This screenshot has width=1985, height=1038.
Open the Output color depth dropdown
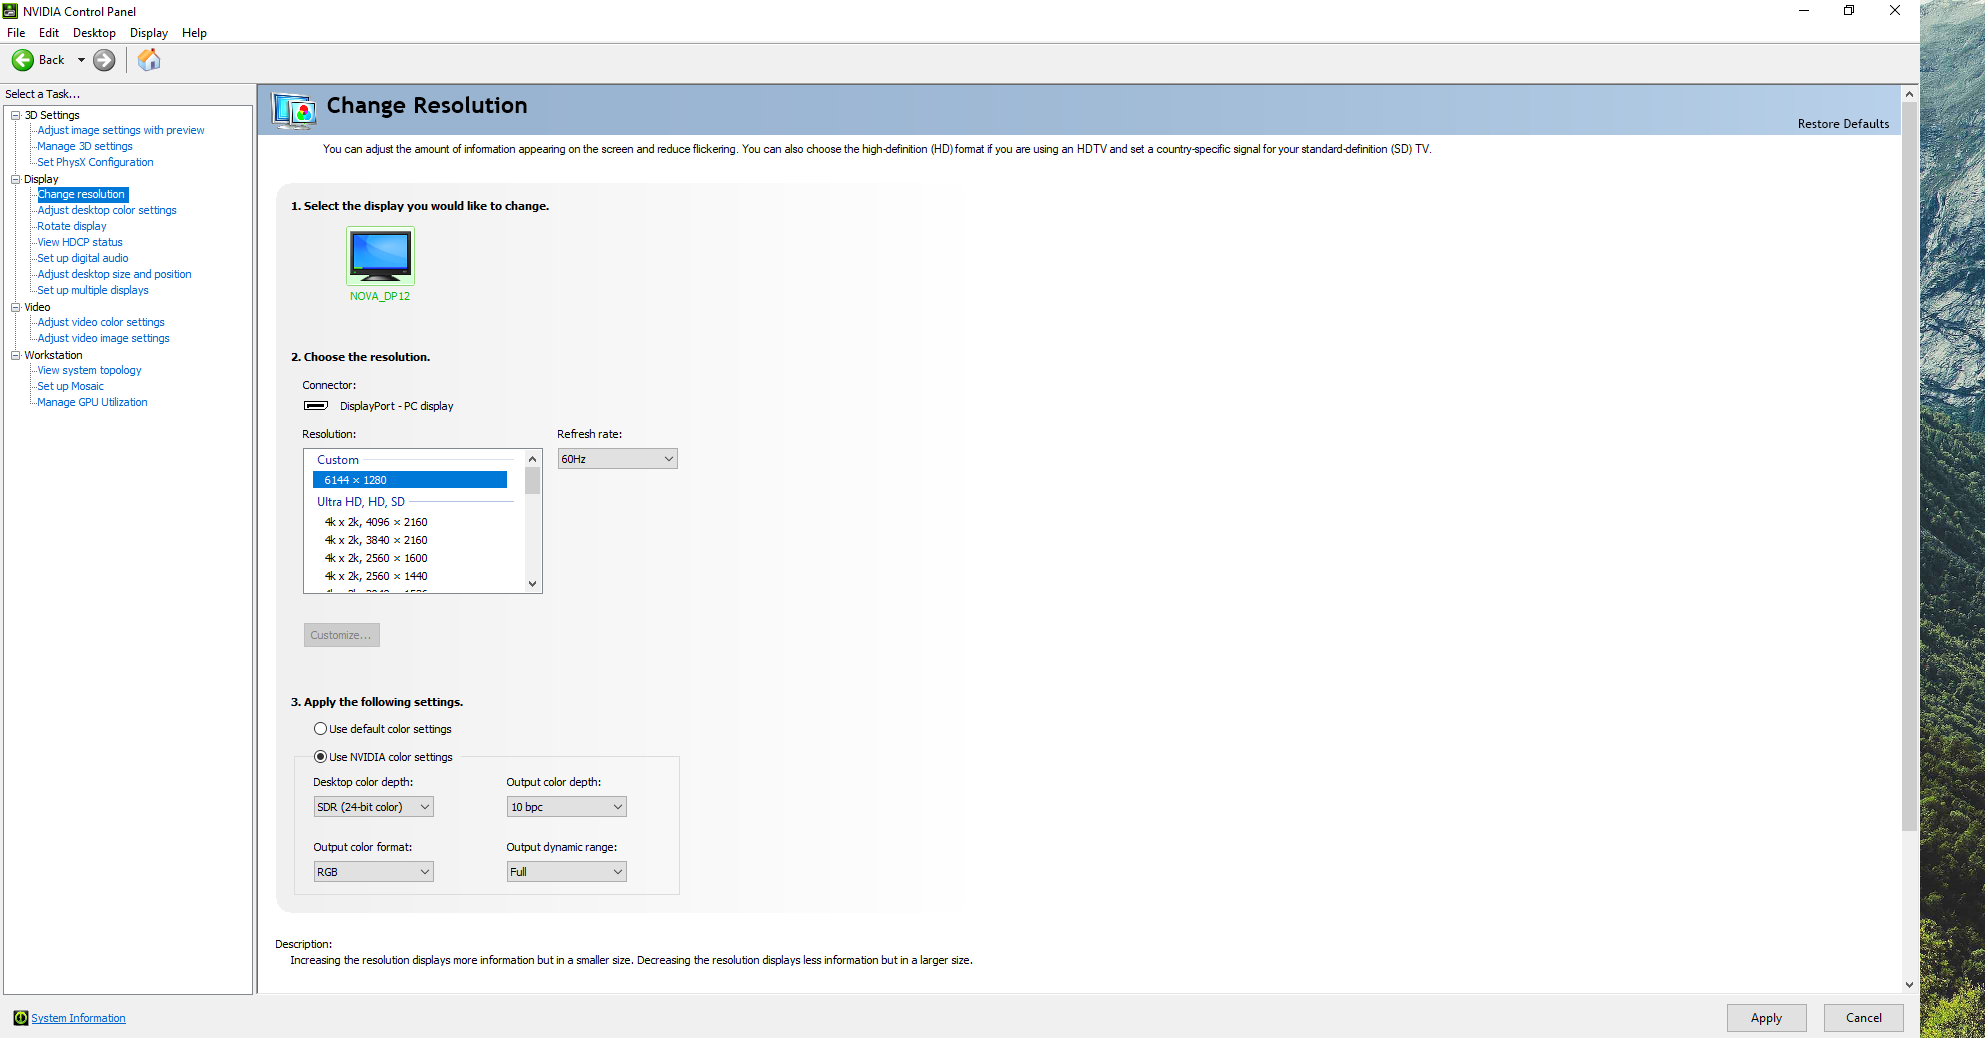pos(566,807)
